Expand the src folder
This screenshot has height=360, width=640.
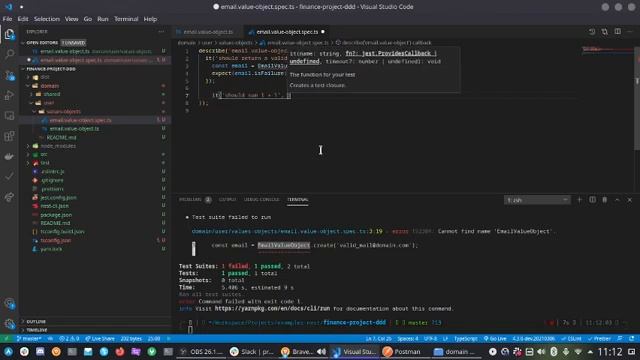tap(28, 154)
